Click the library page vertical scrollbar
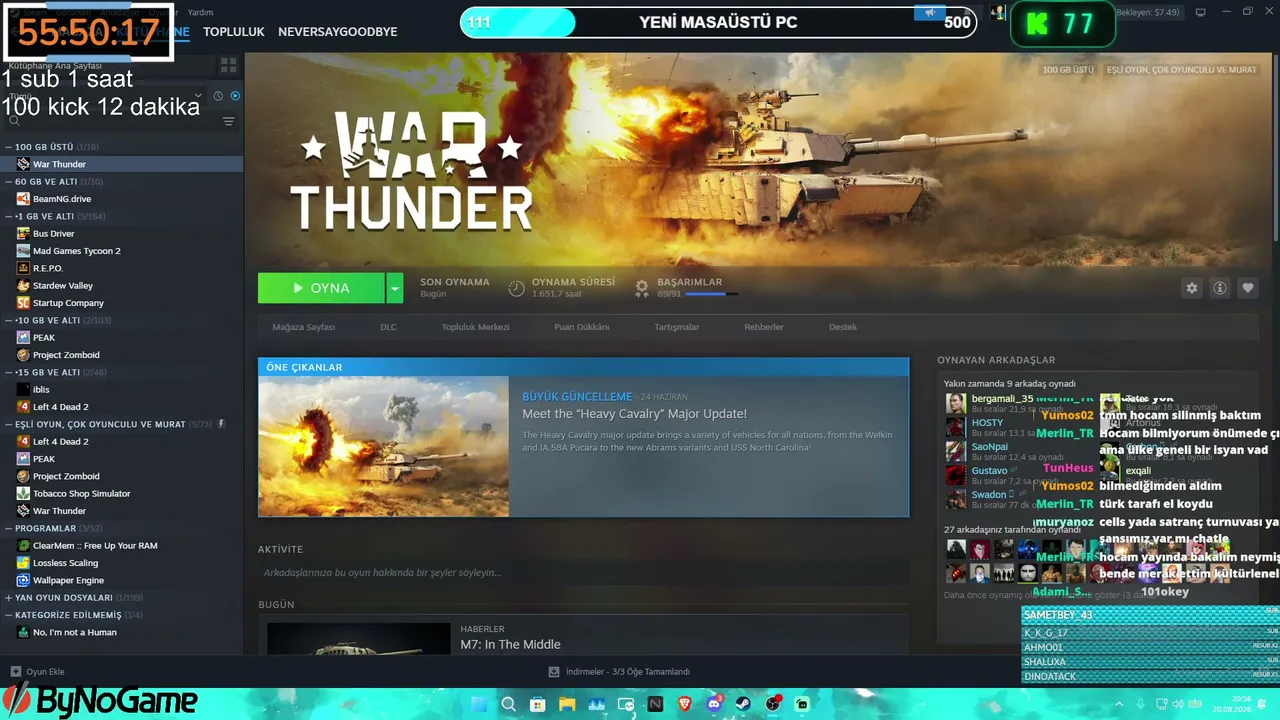 pyautogui.click(x=1275, y=150)
